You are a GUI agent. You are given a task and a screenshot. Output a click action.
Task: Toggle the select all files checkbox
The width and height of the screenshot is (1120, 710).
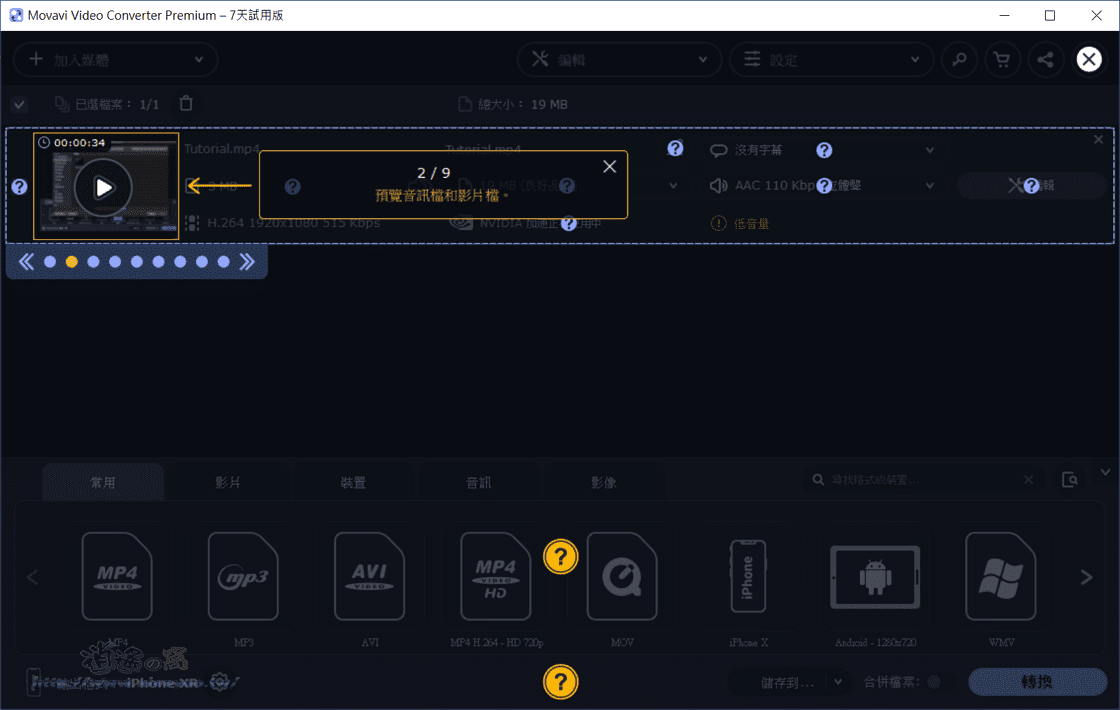tap(19, 104)
